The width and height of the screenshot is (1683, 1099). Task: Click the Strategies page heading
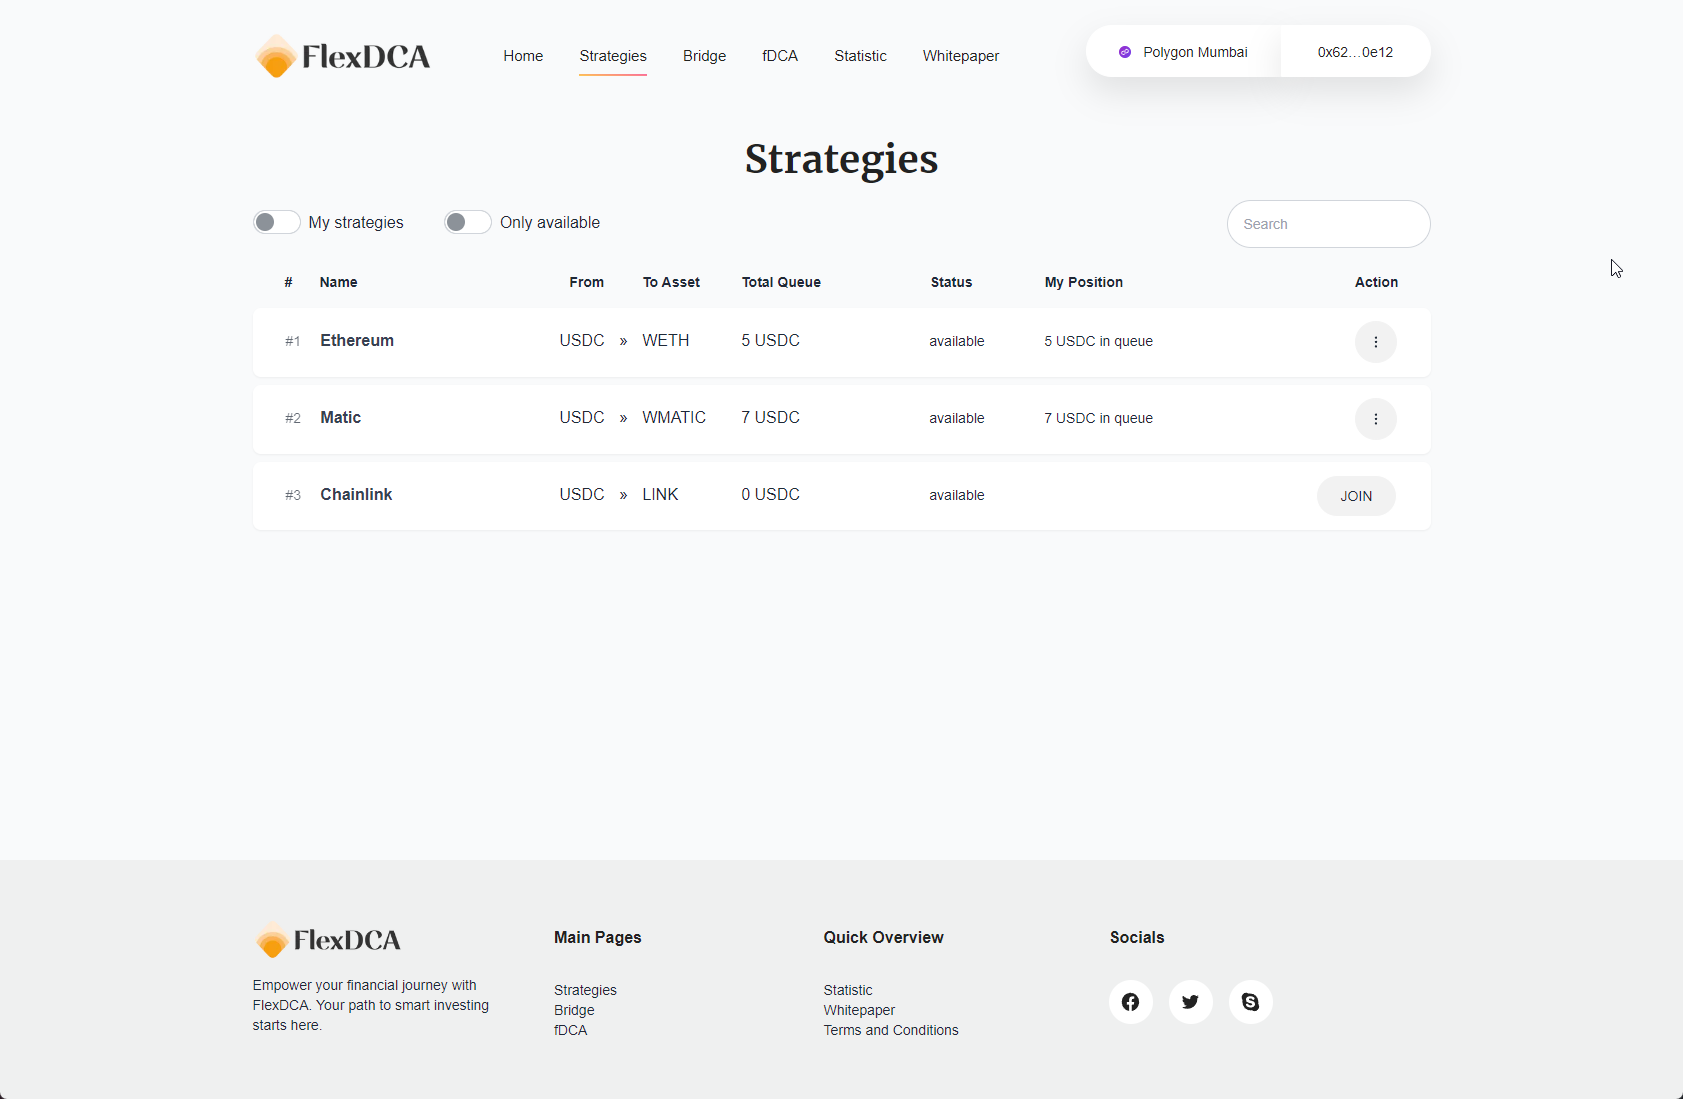(841, 160)
